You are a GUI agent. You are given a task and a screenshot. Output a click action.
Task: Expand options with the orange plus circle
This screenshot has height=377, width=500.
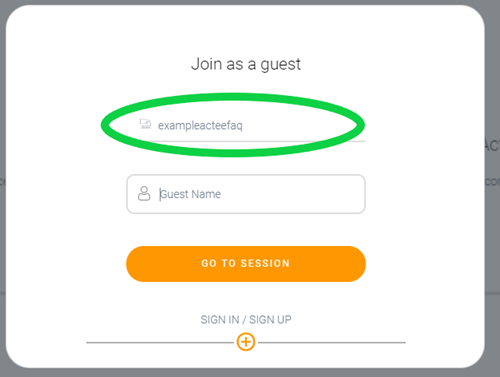[246, 342]
